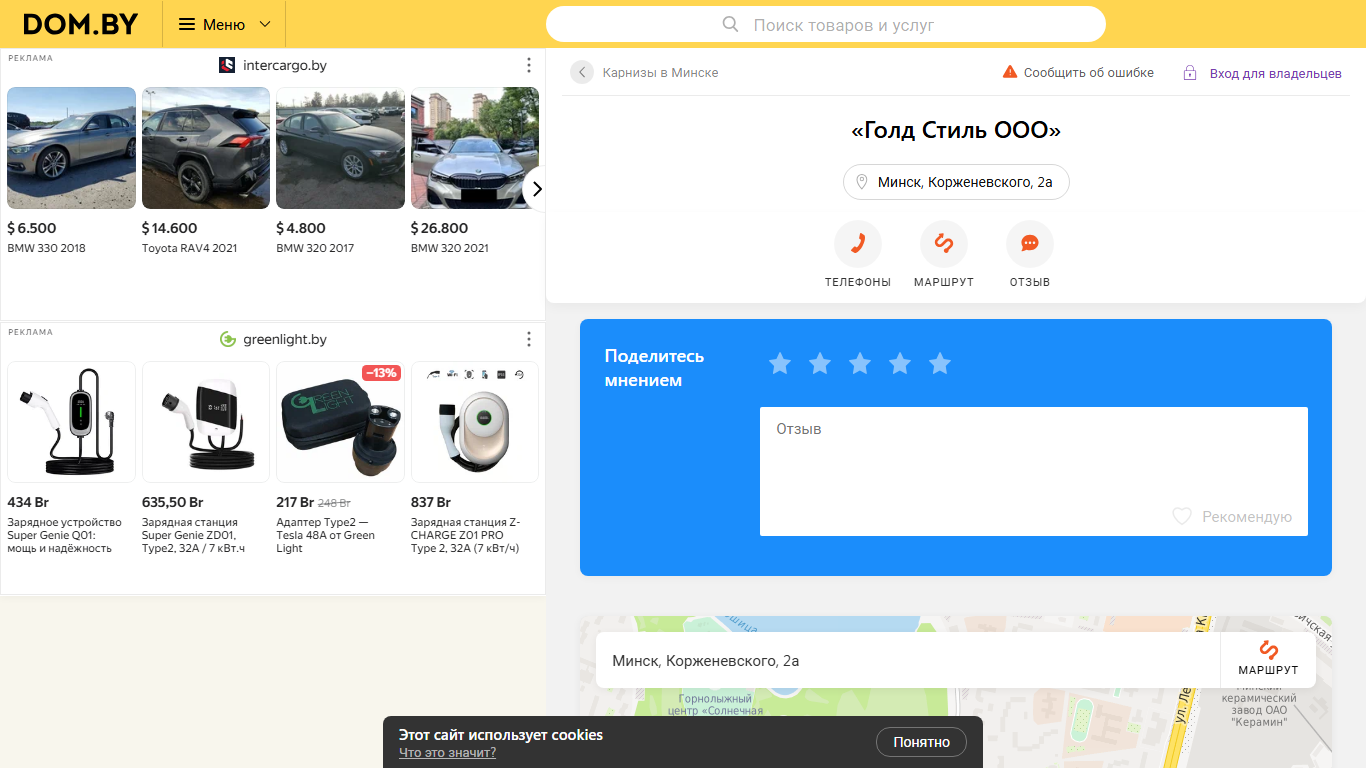This screenshot has height=768, width=1366.
Task: Rate one star
Action: (780, 364)
